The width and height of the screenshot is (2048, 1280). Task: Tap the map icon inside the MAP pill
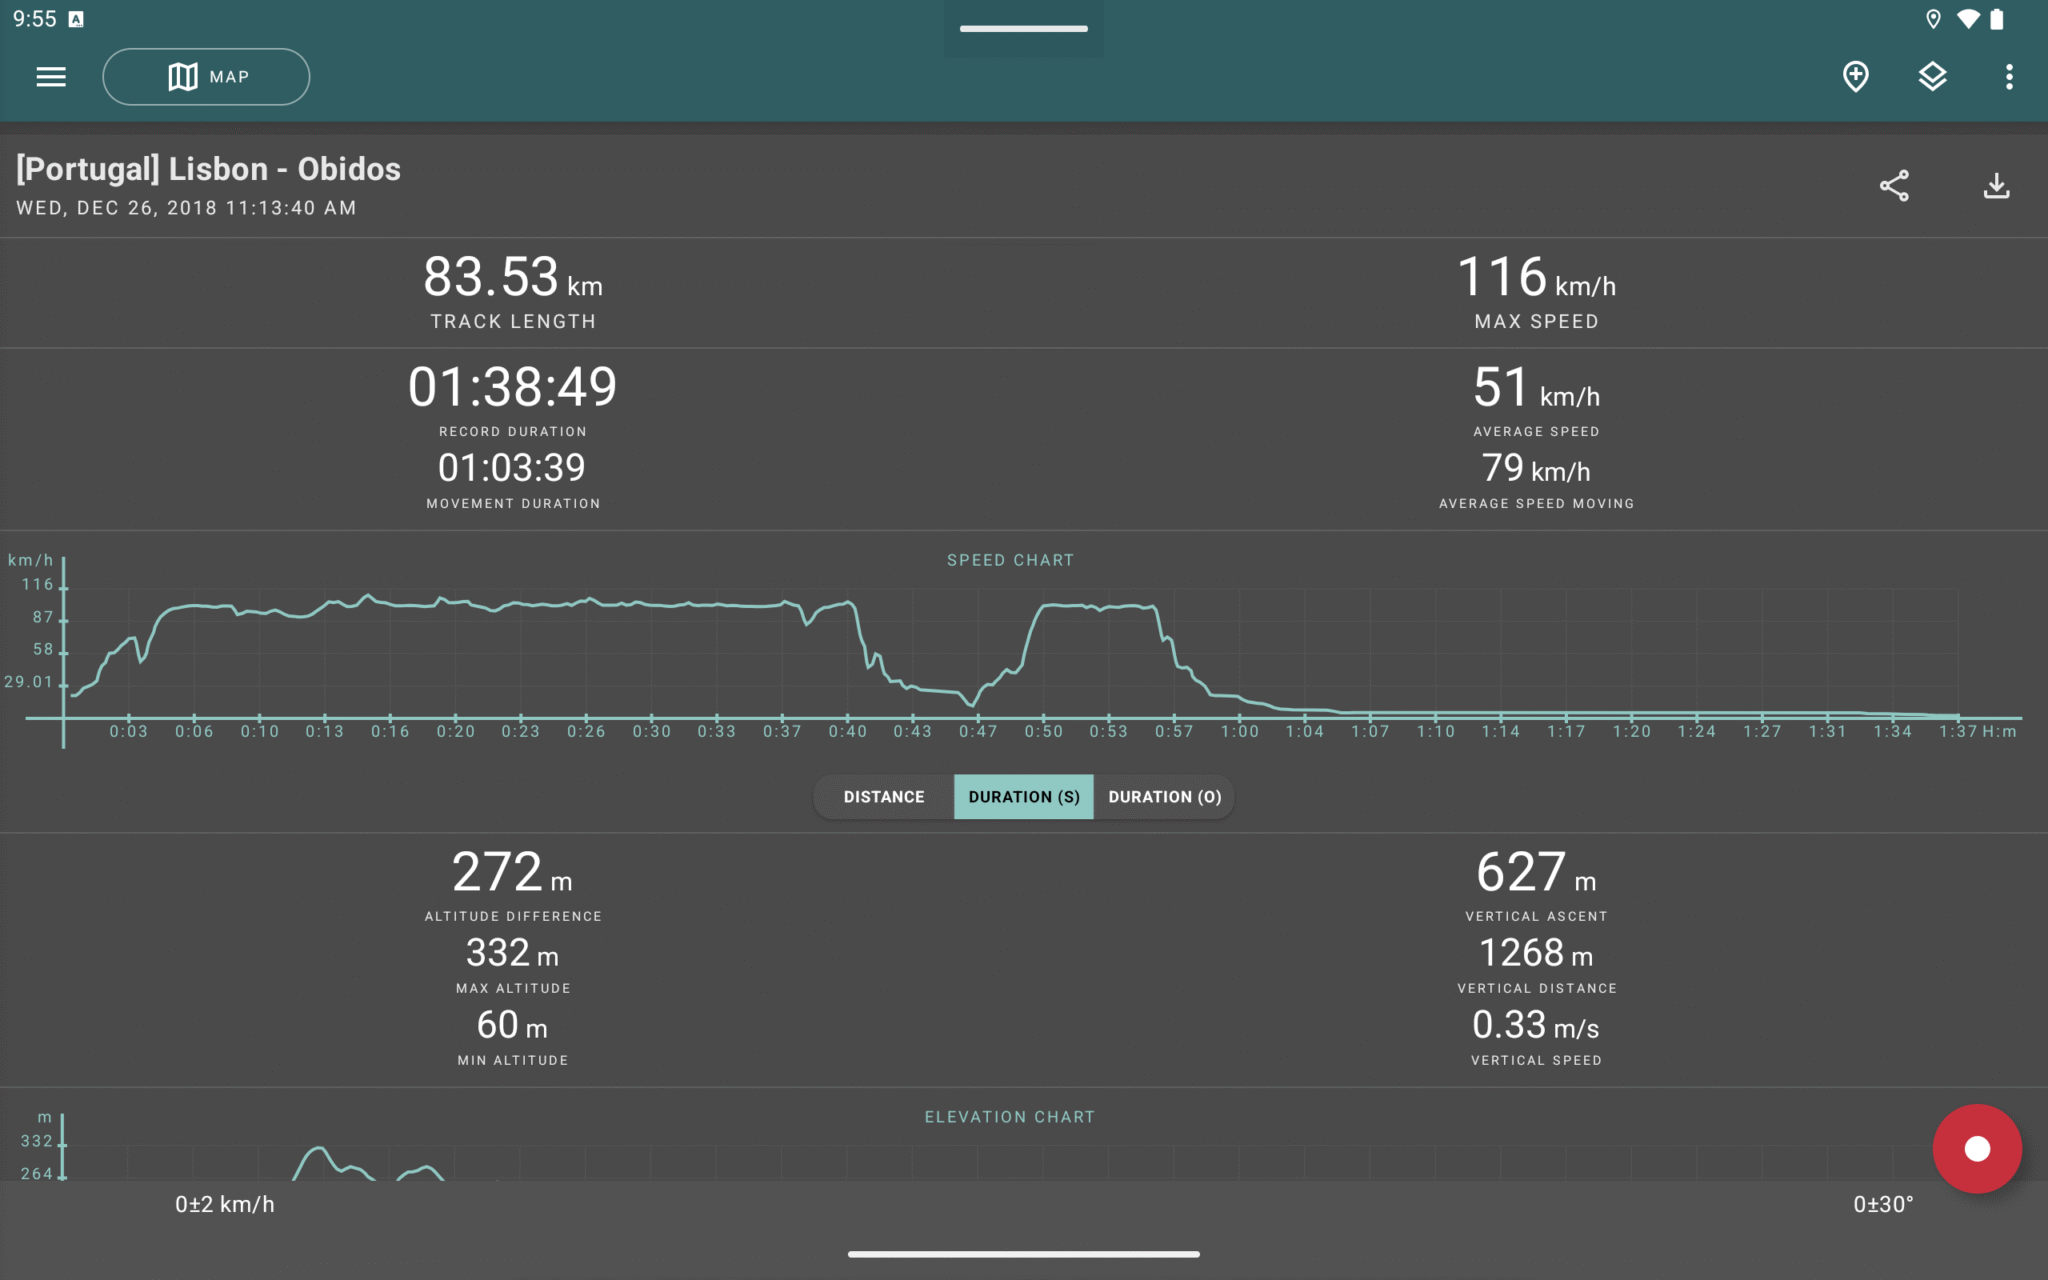[181, 76]
